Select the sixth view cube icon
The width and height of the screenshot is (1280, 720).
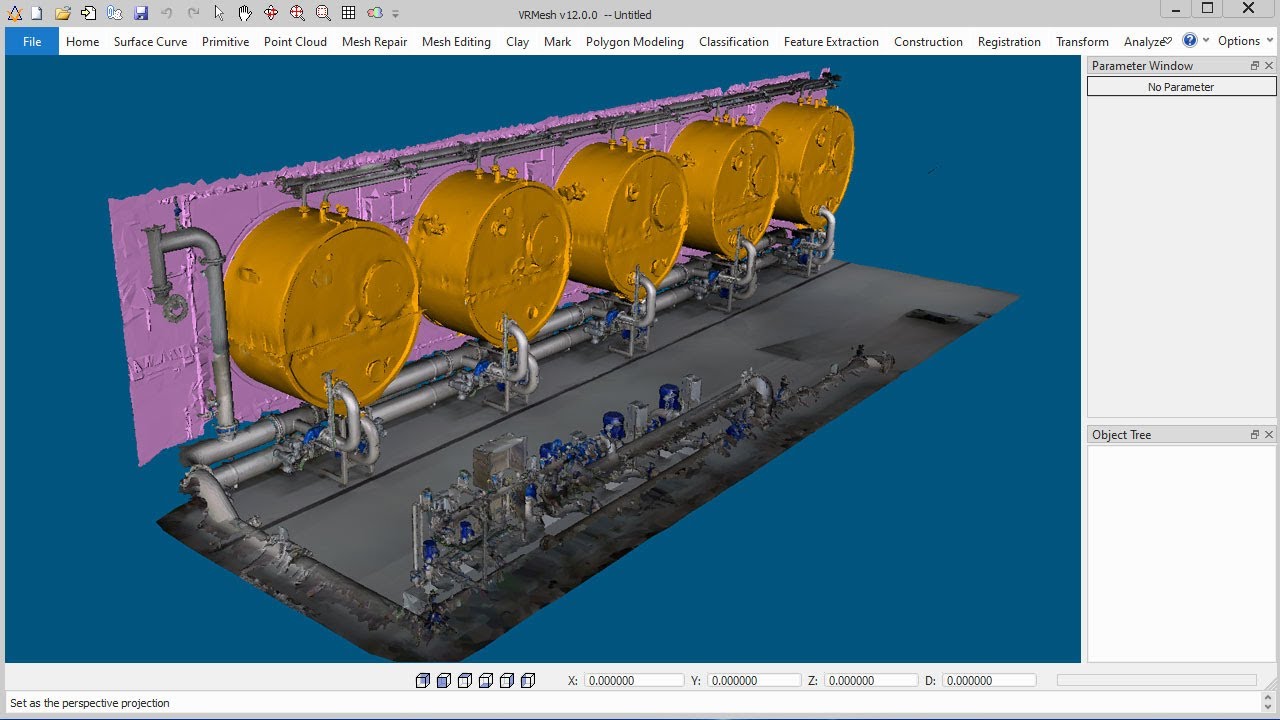coord(528,681)
